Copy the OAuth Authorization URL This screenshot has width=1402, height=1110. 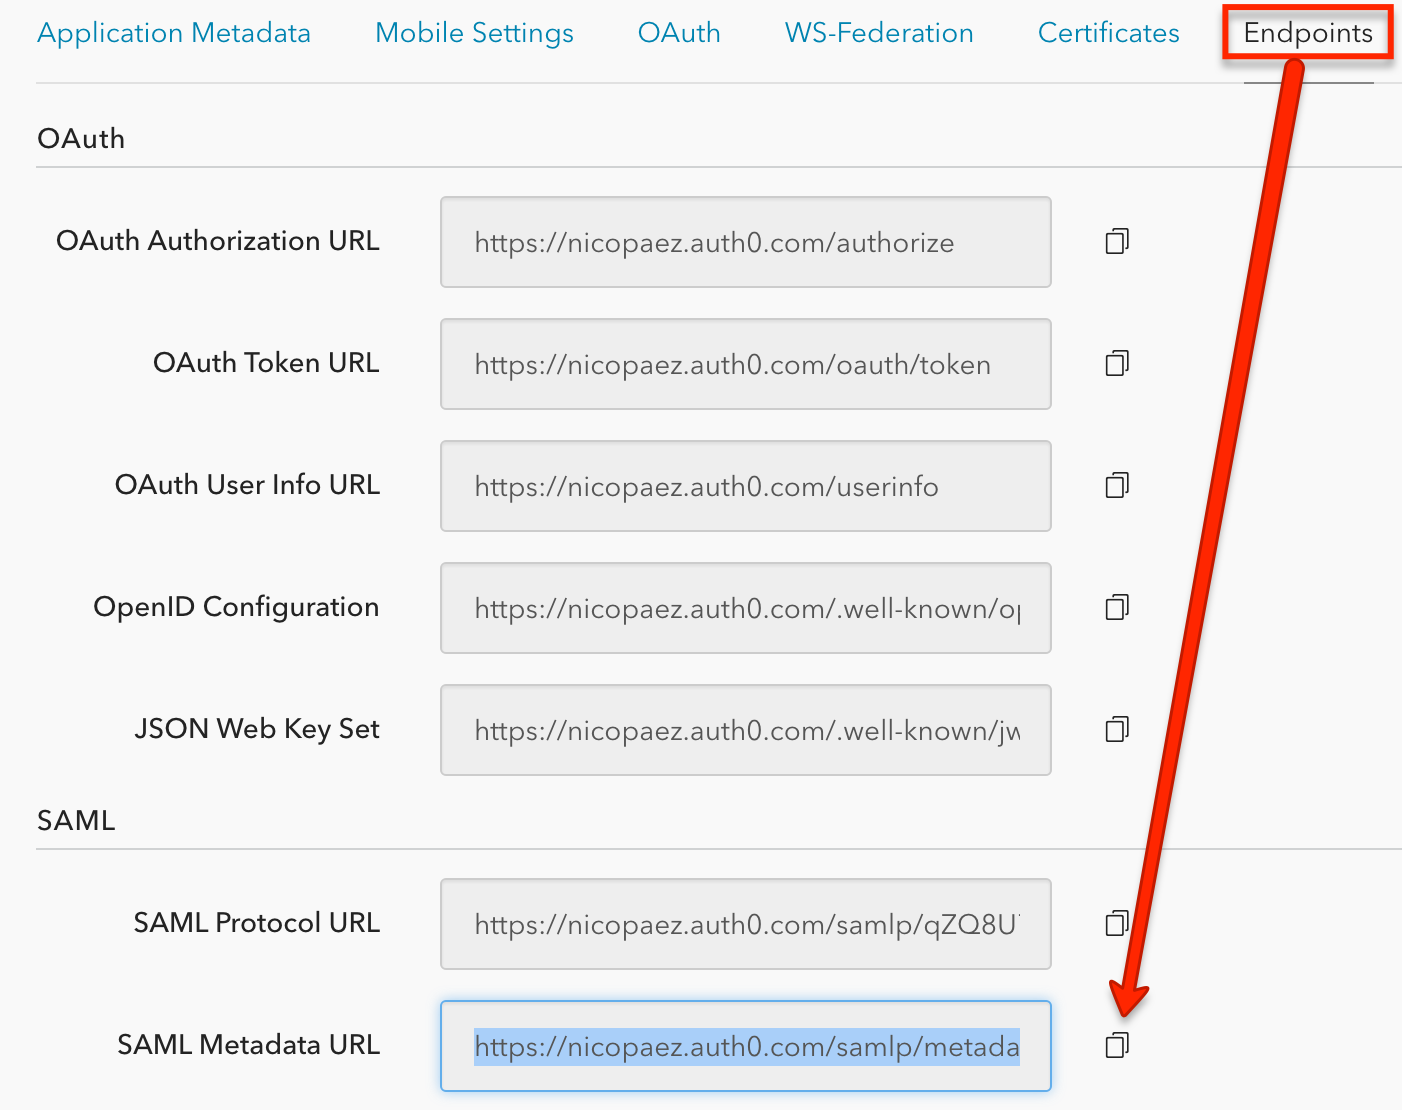point(1117,241)
